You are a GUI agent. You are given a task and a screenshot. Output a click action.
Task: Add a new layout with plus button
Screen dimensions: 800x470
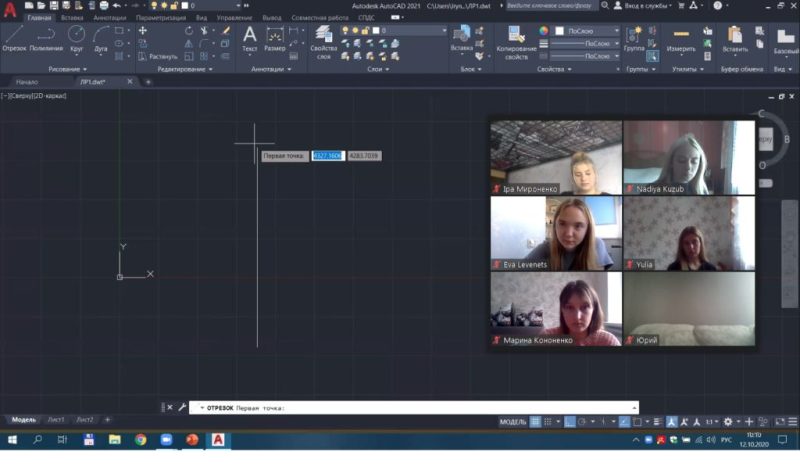tap(107, 419)
